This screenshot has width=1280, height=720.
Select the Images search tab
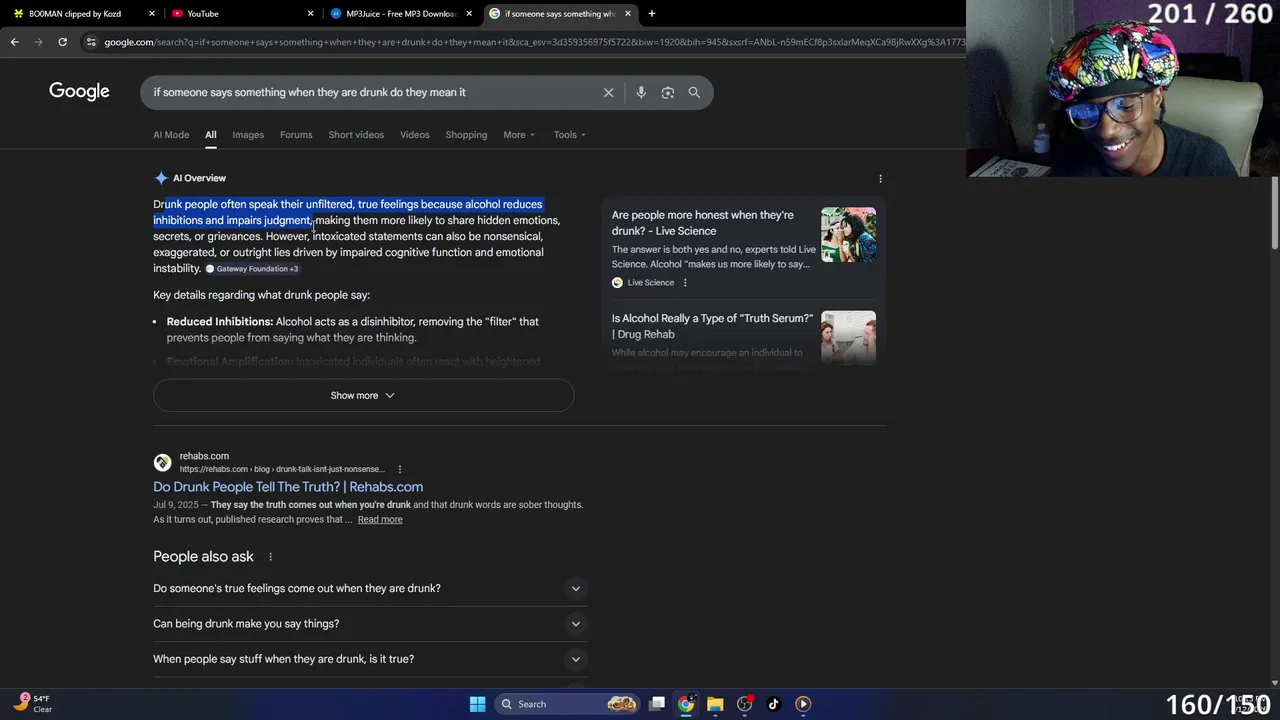coord(248,135)
